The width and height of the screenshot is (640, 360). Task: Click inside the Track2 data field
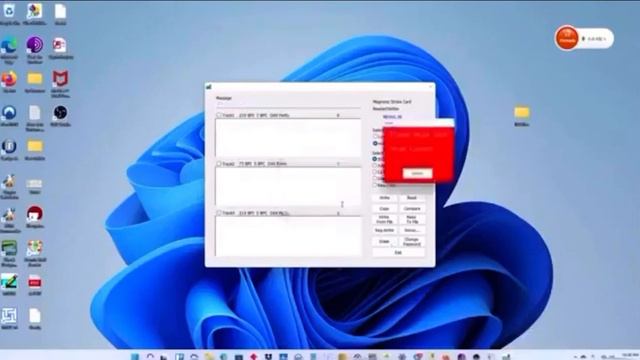288,186
